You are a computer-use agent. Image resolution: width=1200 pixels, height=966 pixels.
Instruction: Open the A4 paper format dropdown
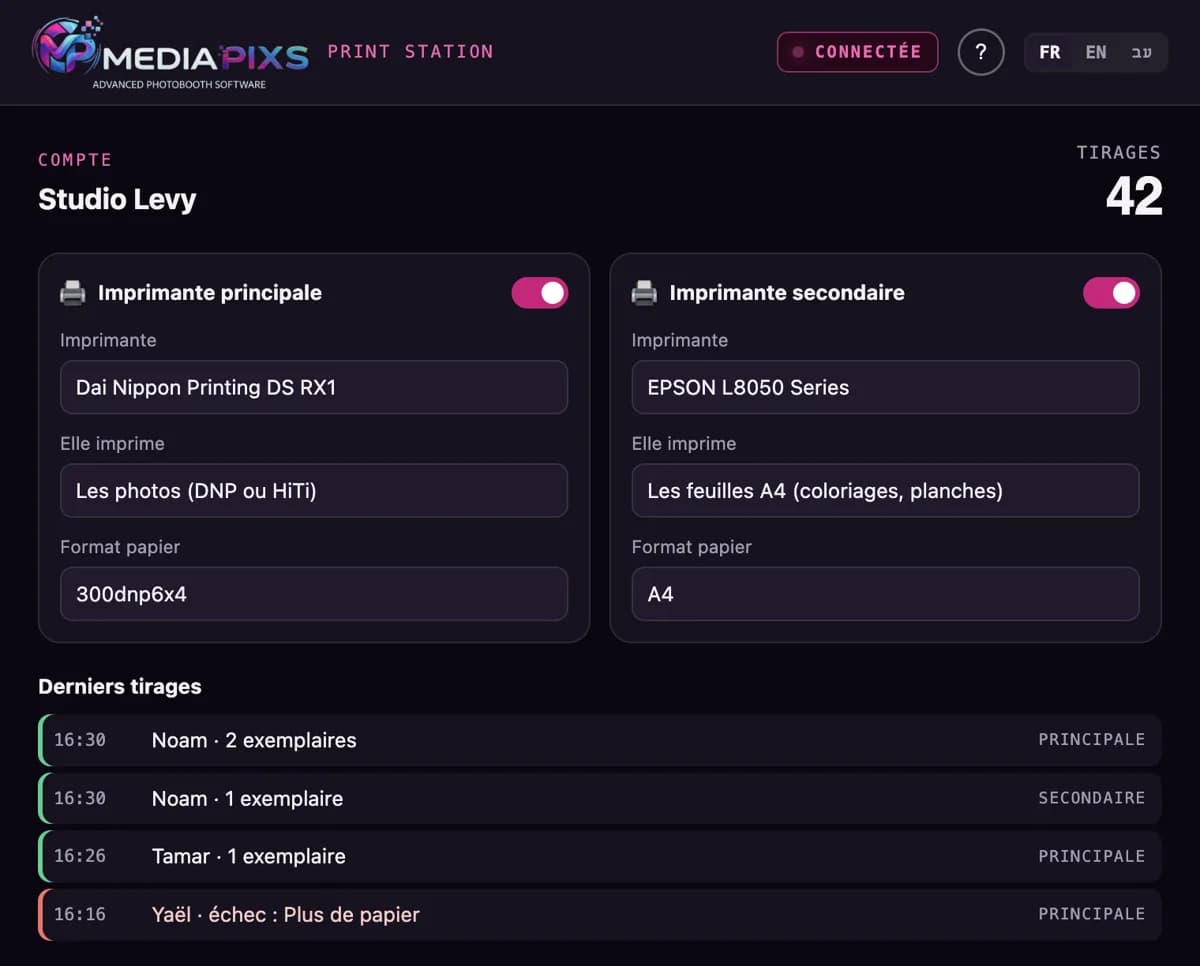click(x=885, y=594)
